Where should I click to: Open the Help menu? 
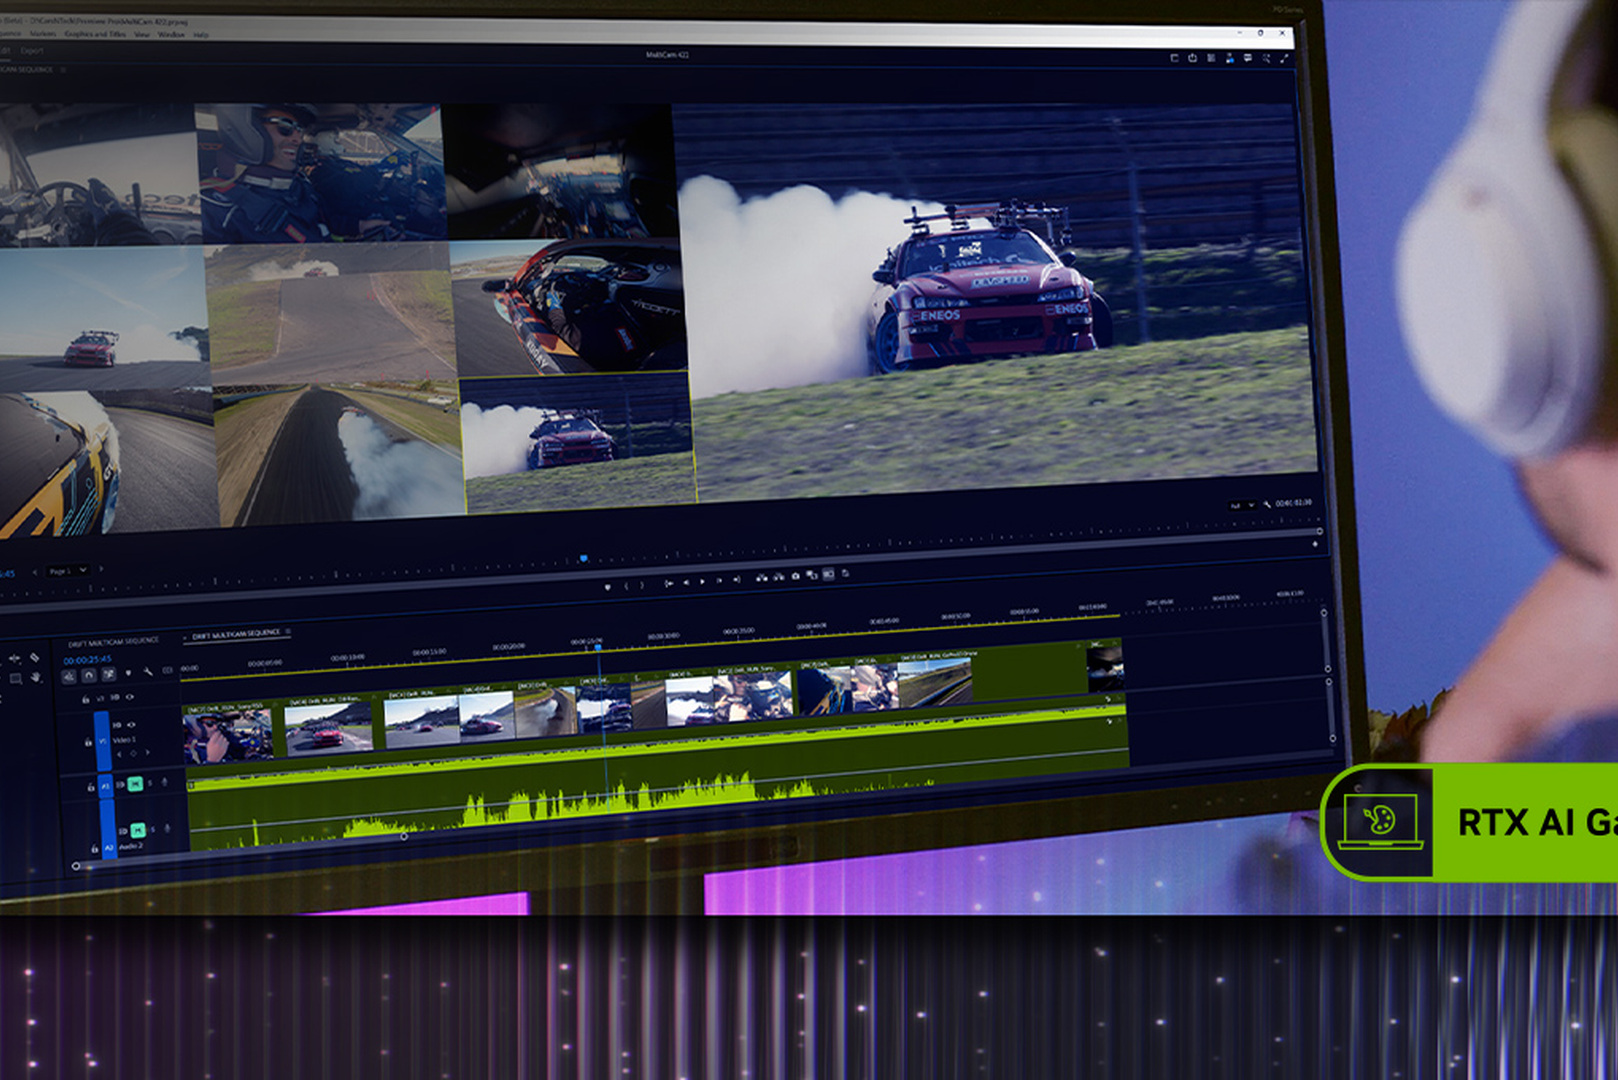(x=201, y=34)
